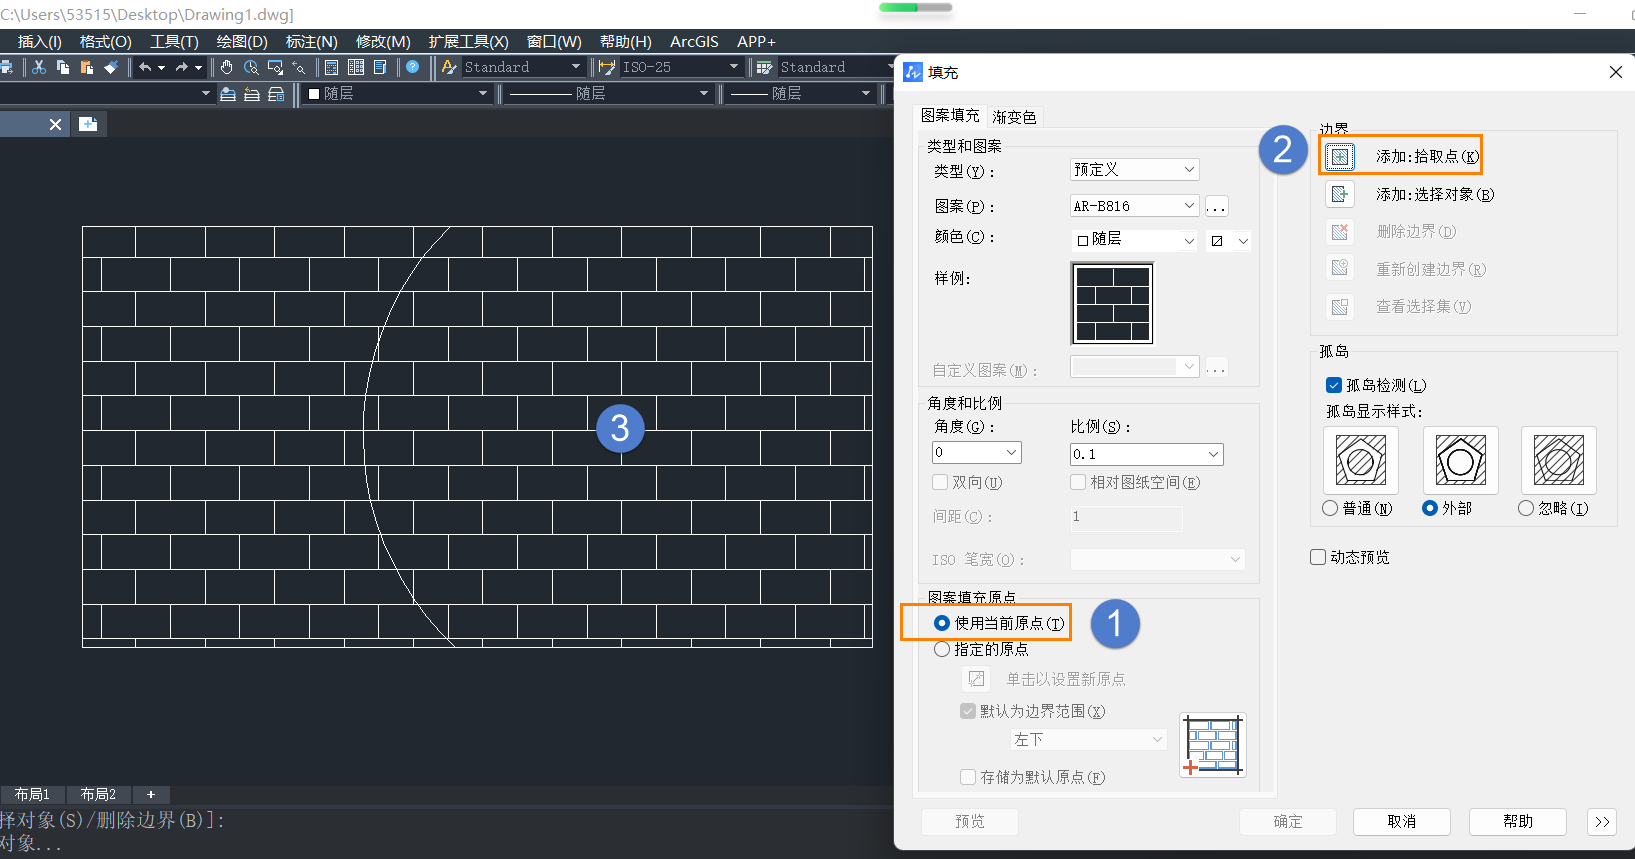Select 外部 island display style radio
Screen dimensions: 1635x859
click(x=1430, y=508)
